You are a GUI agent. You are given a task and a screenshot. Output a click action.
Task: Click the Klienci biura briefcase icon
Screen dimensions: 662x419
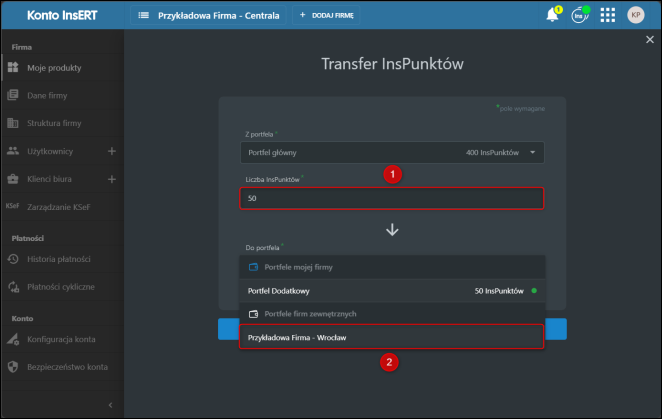(13, 179)
